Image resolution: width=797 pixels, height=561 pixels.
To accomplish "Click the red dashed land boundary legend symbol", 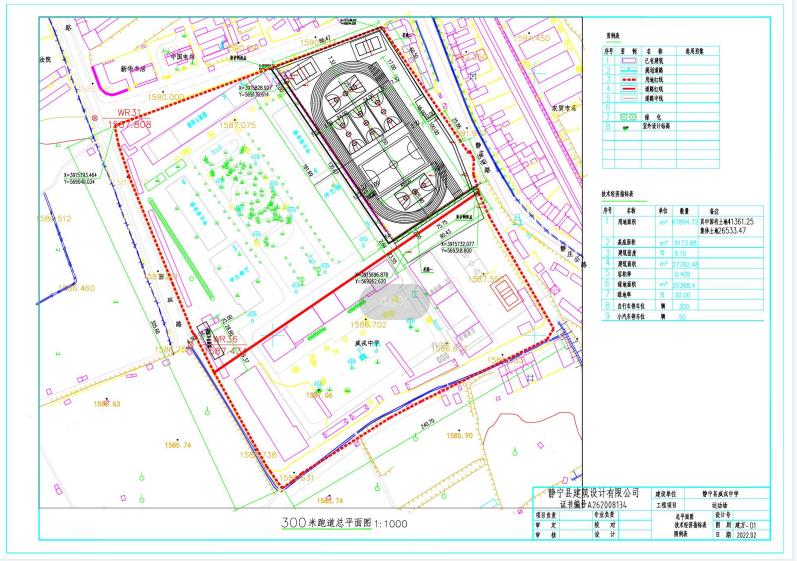I will pyautogui.click(x=628, y=80).
